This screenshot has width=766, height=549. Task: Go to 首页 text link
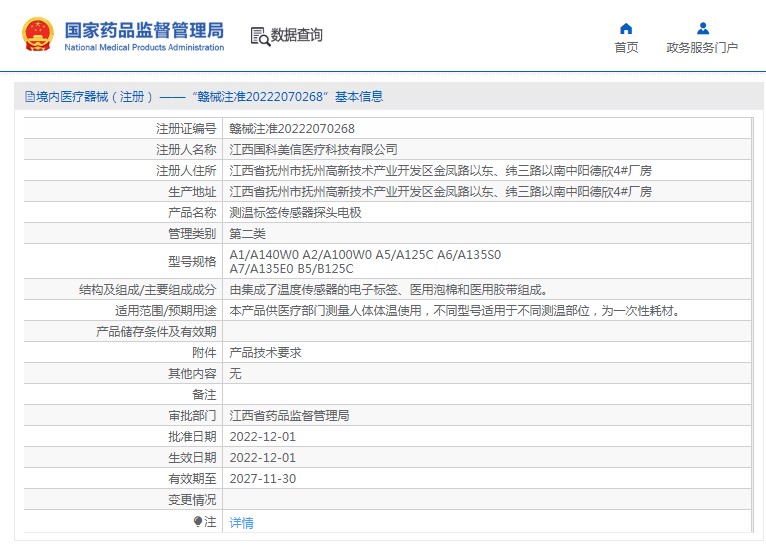(x=626, y=47)
